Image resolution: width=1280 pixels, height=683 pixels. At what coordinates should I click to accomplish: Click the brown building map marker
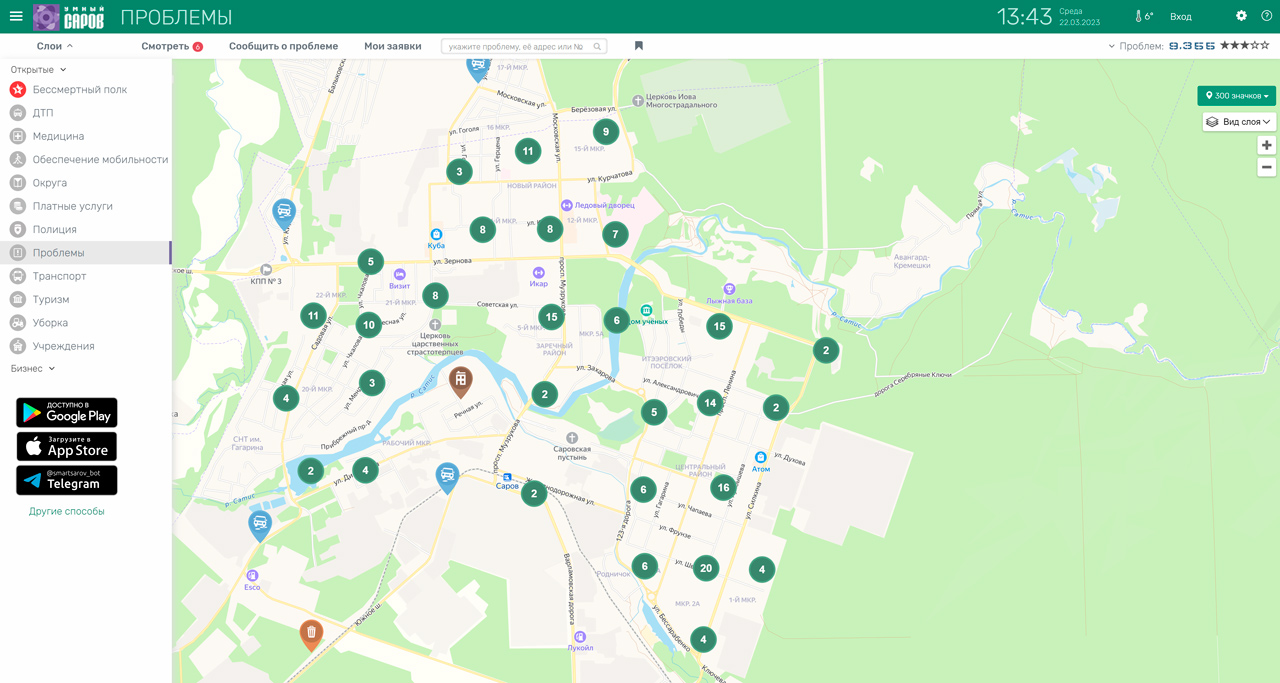click(460, 381)
